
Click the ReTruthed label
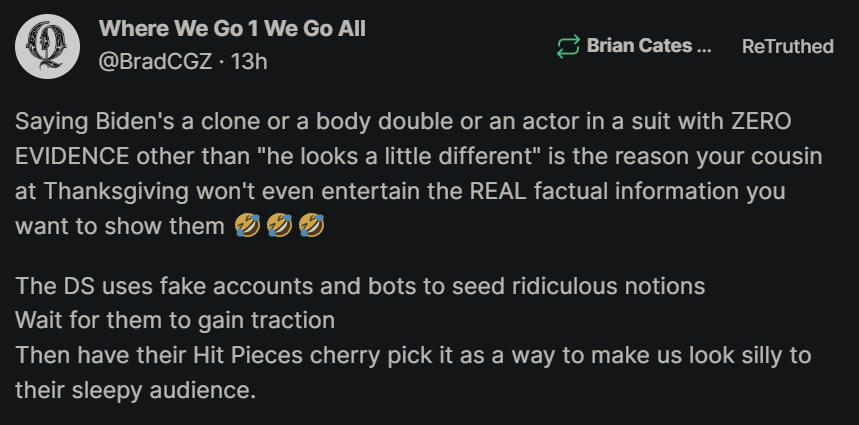coord(787,46)
